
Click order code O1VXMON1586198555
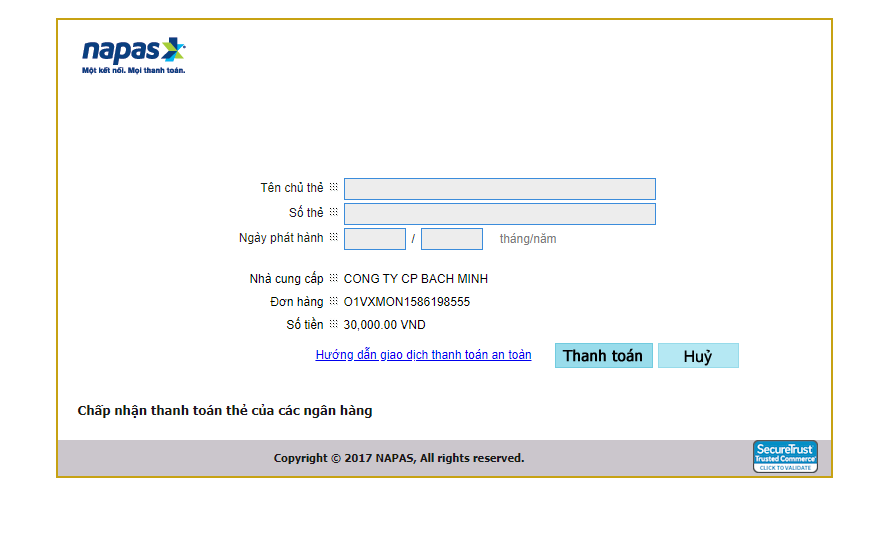coord(407,302)
